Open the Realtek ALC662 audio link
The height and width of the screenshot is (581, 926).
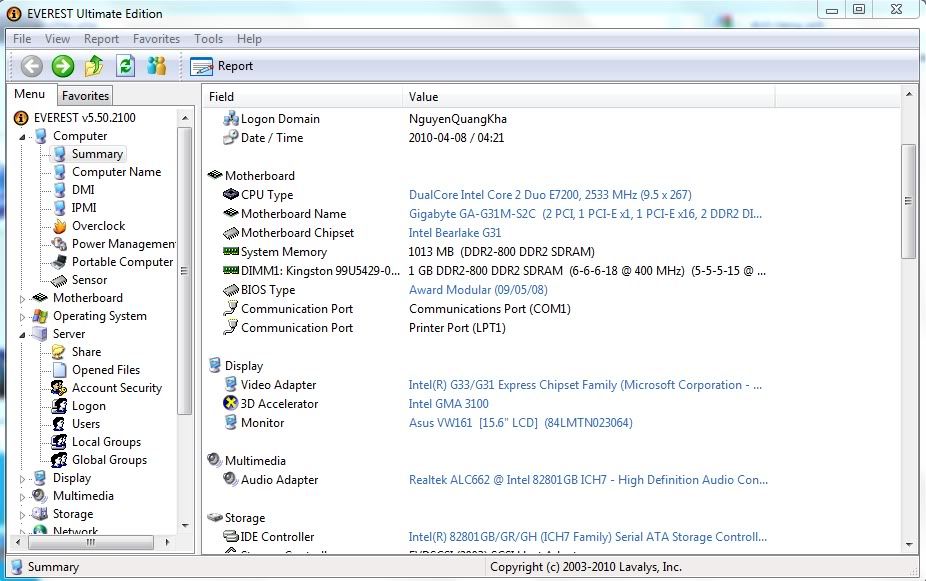click(588, 480)
